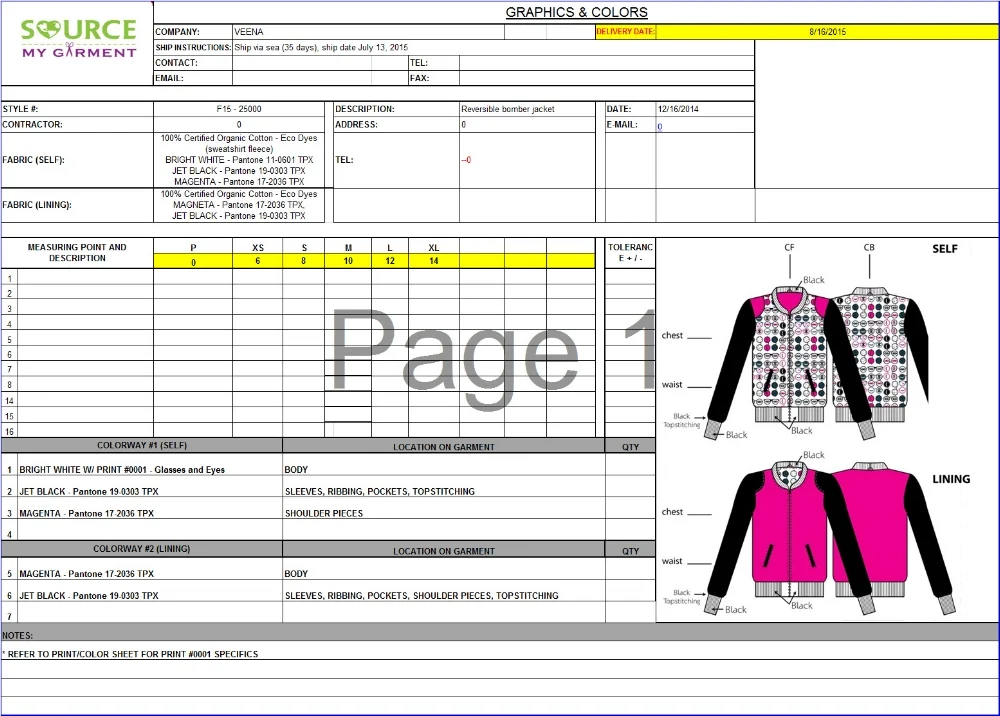Click the QTY header in colorway #1 section

630,446
